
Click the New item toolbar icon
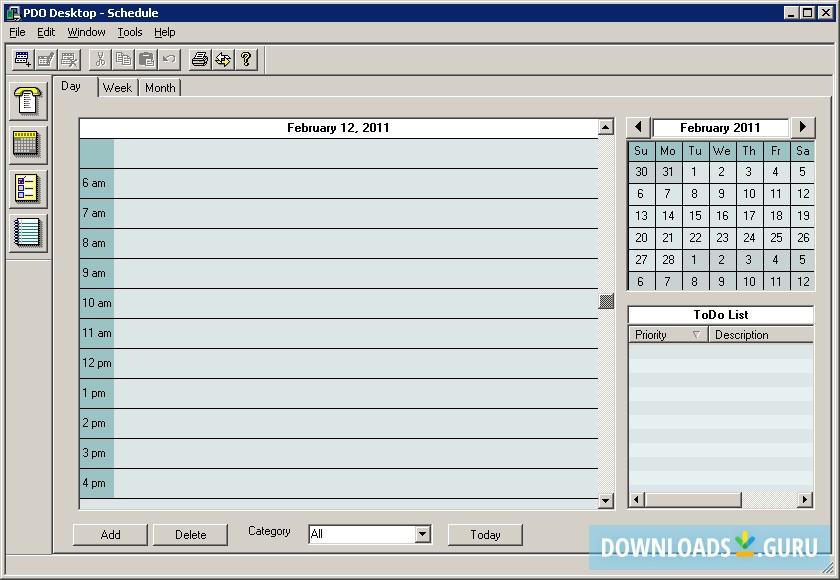coord(24,59)
